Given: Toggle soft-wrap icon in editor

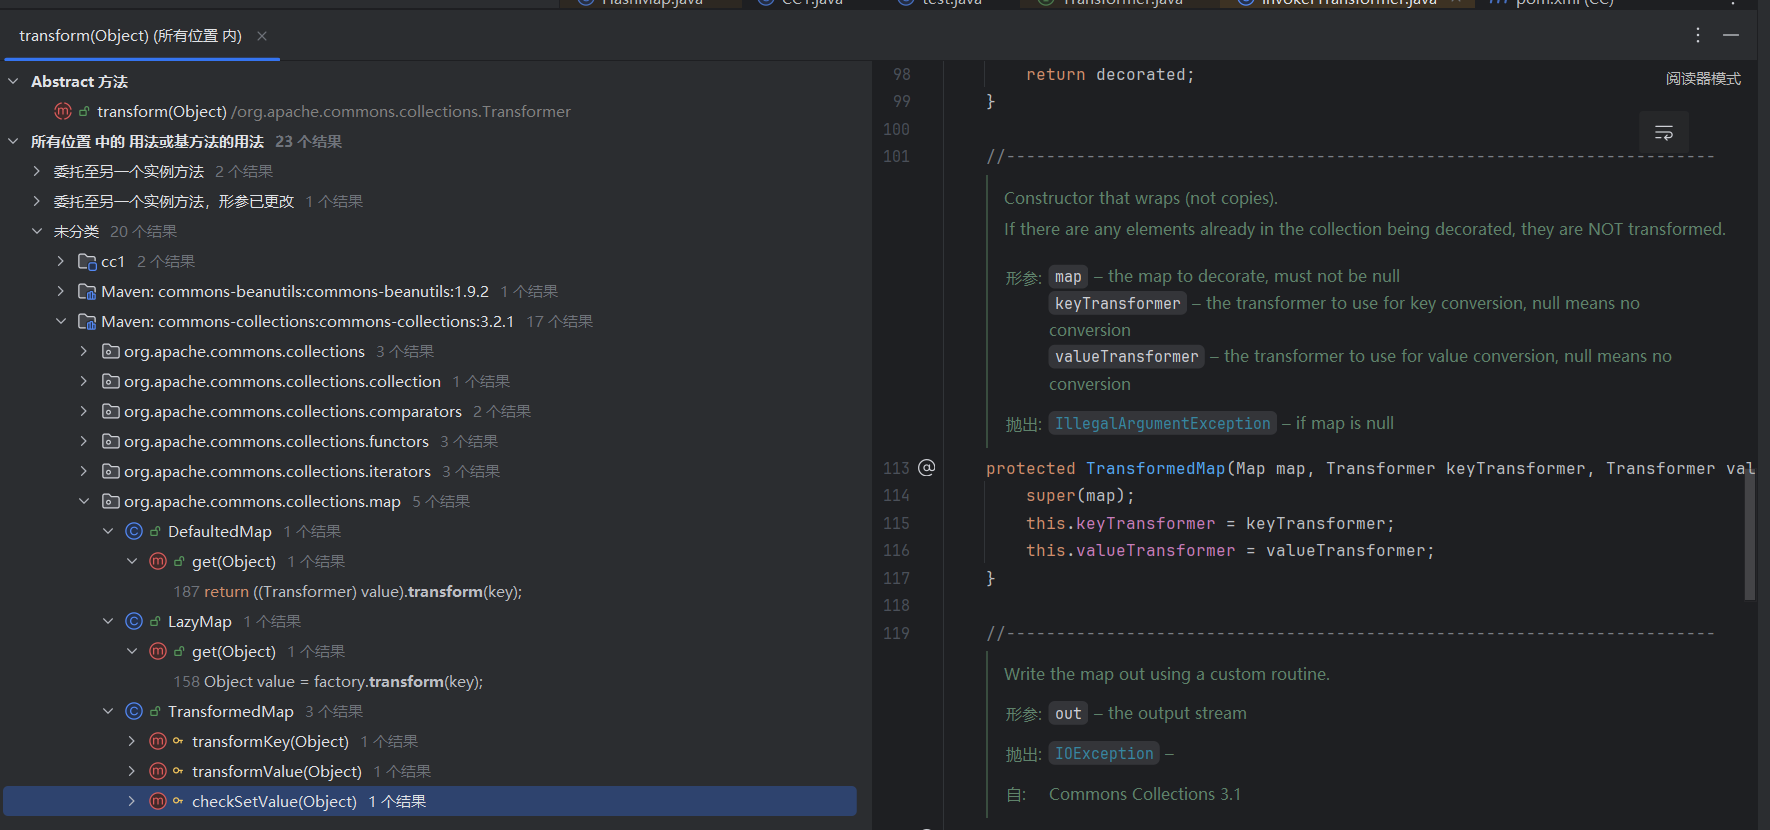Looking at the screenshot, I should click(1664, 133).
